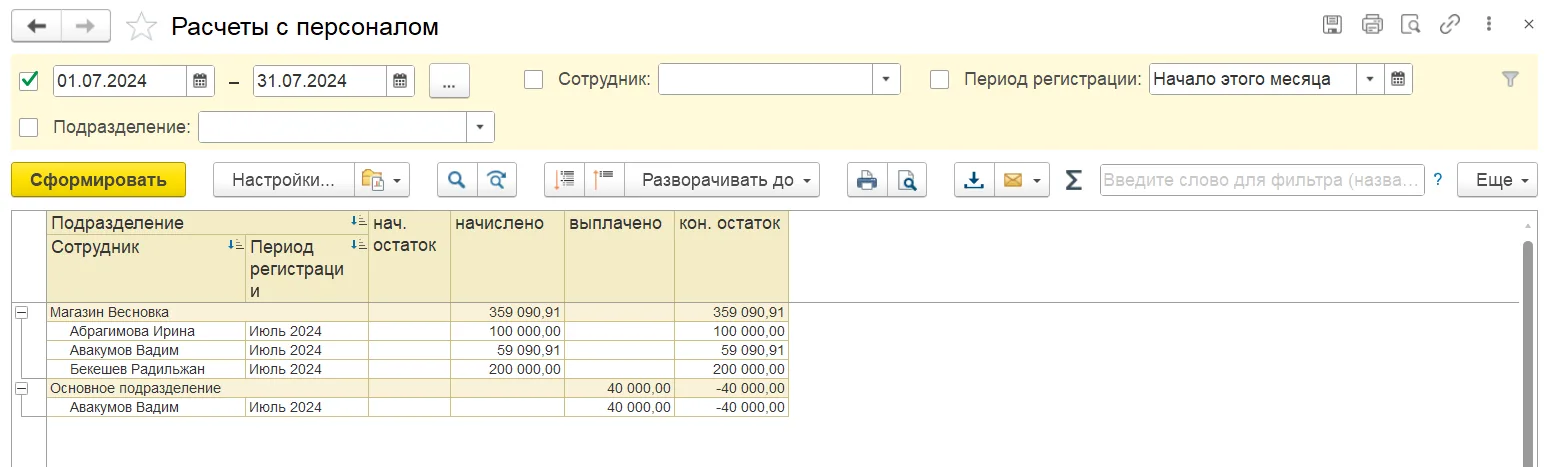The height and width of the screenshot is (467, 1550).
Task: Click the Сформировать button
Action: point(98,180)
